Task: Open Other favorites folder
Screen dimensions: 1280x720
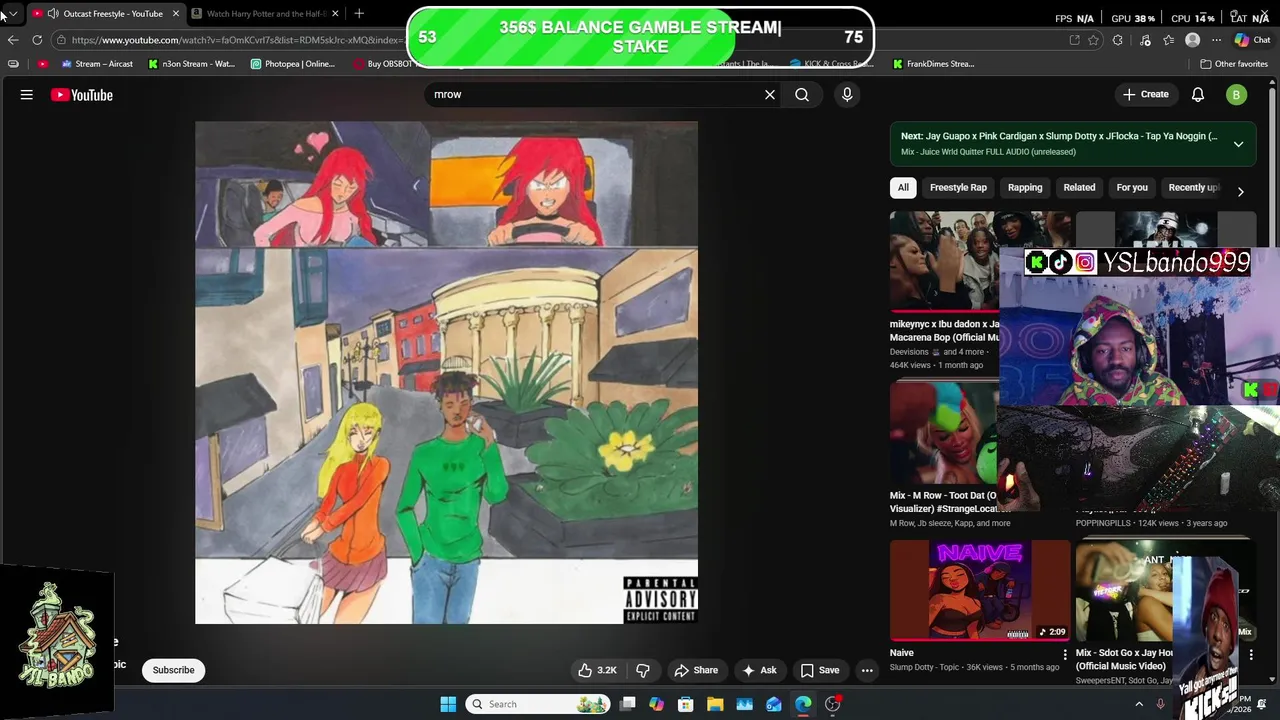Action: tap(1234, 64)
